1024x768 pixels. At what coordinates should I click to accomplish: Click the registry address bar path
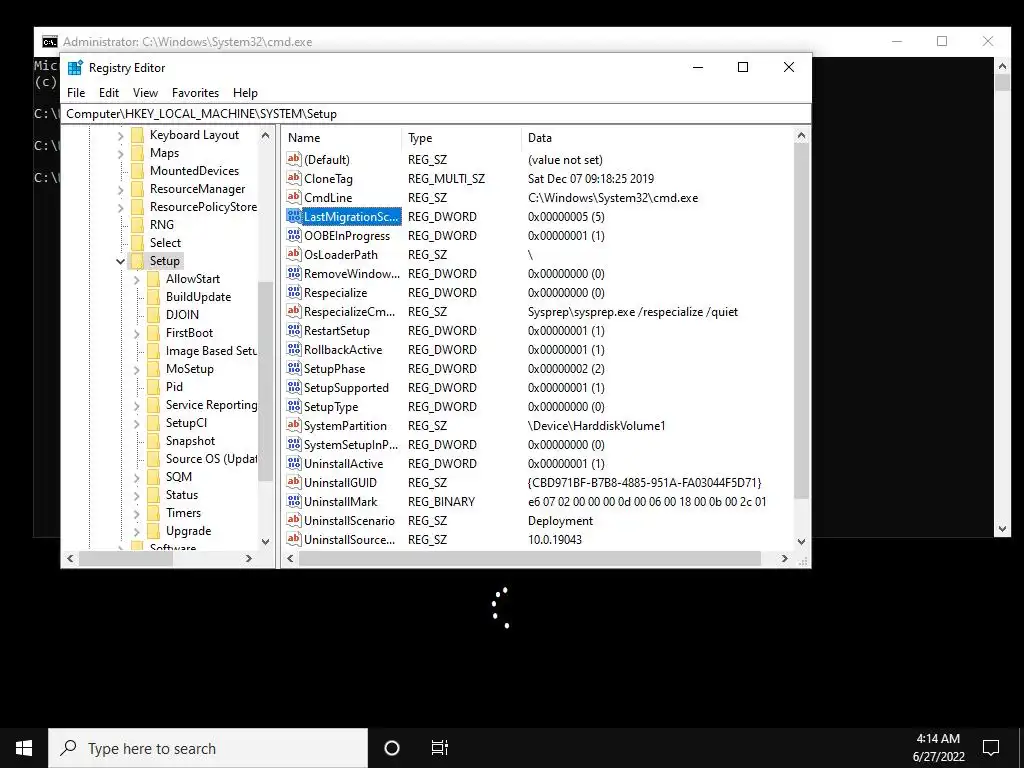(436, 114)
